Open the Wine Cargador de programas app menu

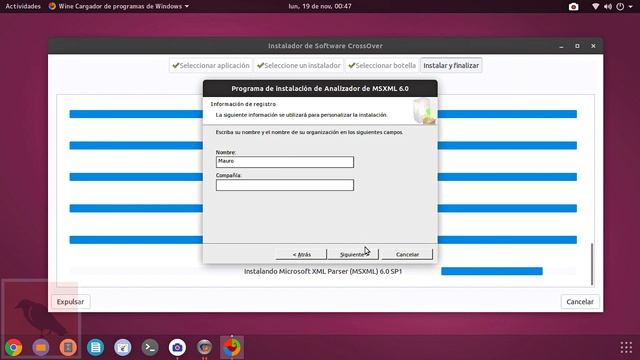(118, 6)
